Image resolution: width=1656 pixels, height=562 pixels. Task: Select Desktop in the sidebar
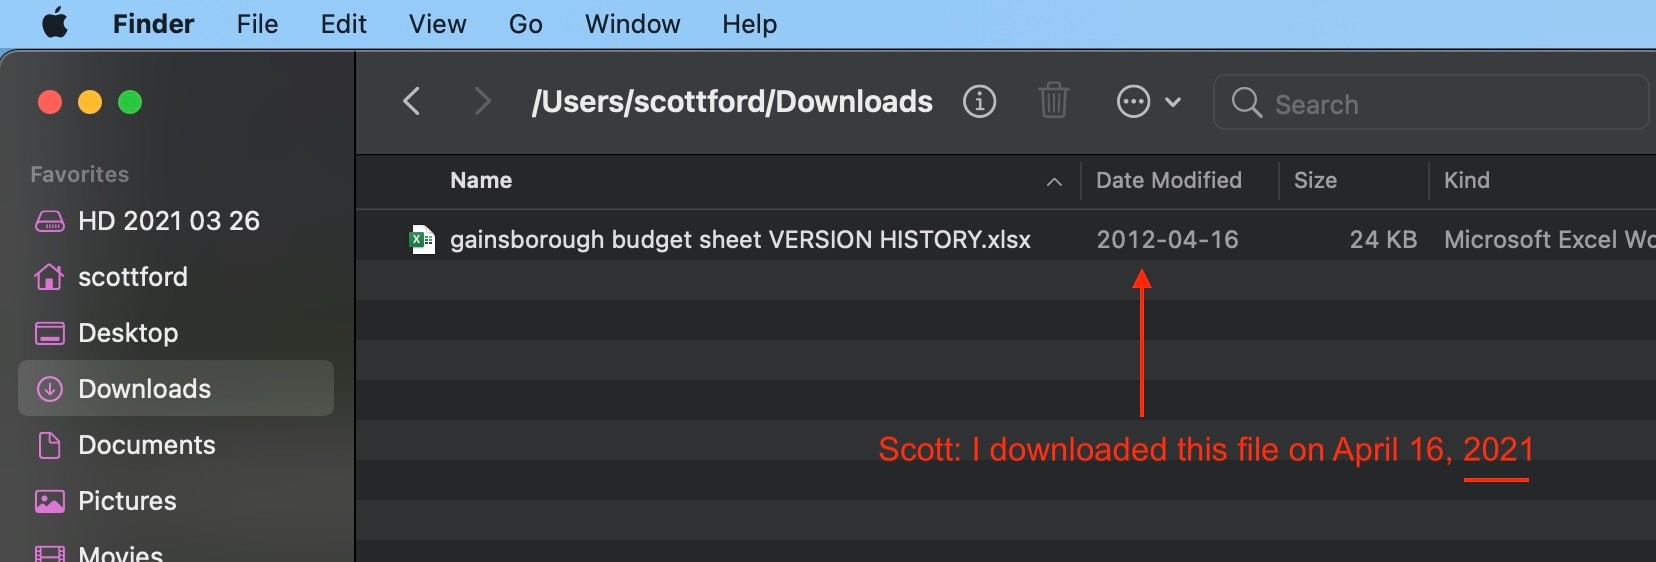pyautogui.click(x=128, y=333)
